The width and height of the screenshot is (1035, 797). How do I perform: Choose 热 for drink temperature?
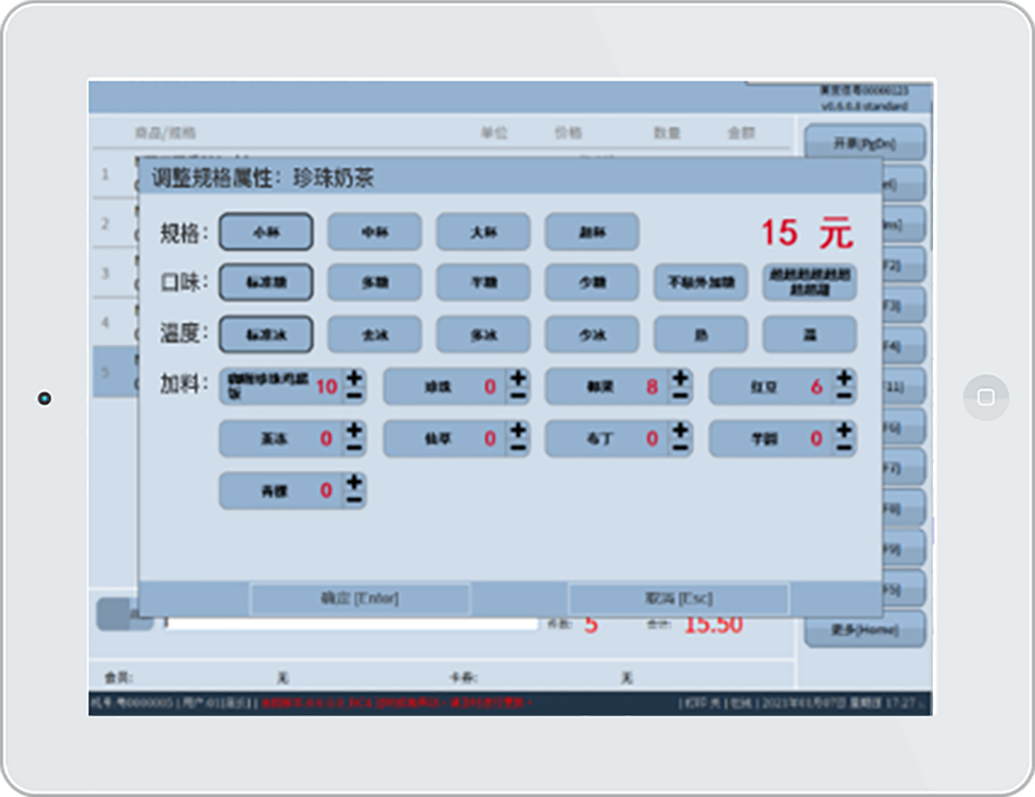pos(700,335)
